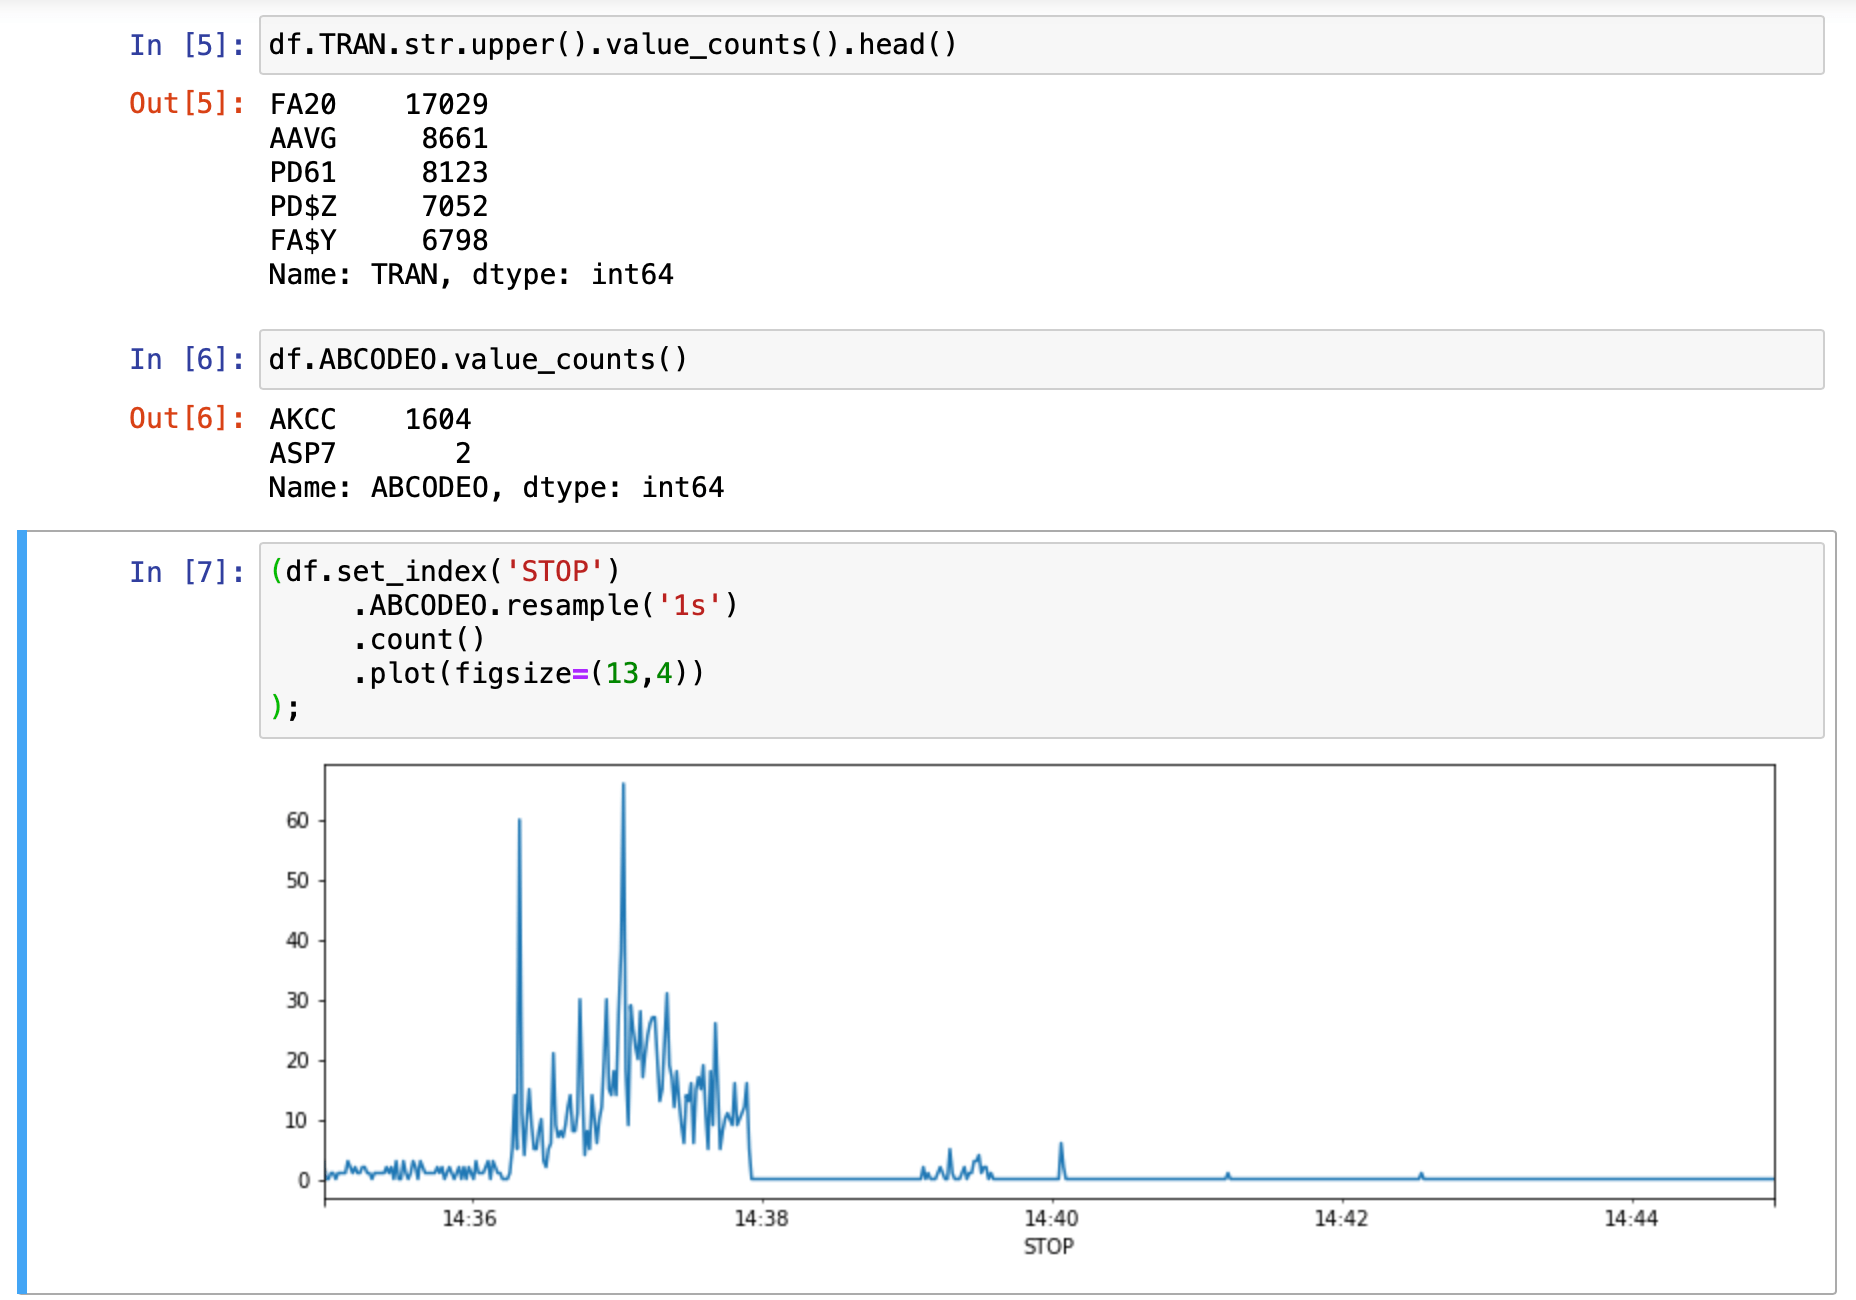Click the count 1604
The height and width of the screenshot is (1300, 1856).
(438, 419)
